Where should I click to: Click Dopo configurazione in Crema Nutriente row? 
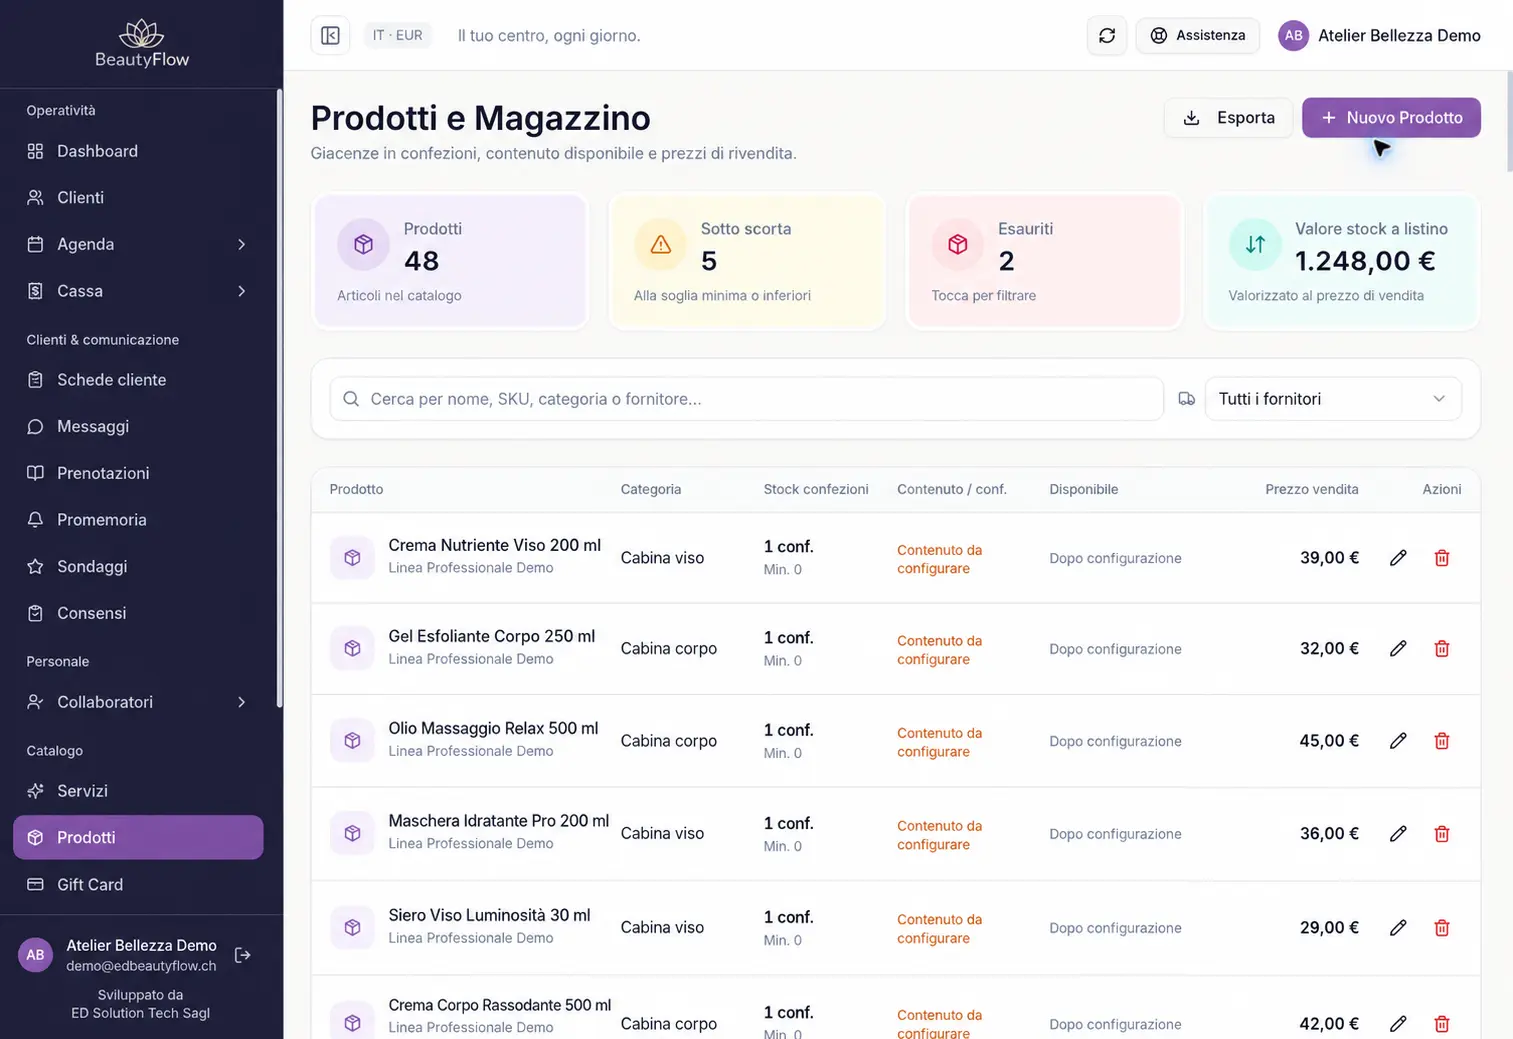(1115, 558)
